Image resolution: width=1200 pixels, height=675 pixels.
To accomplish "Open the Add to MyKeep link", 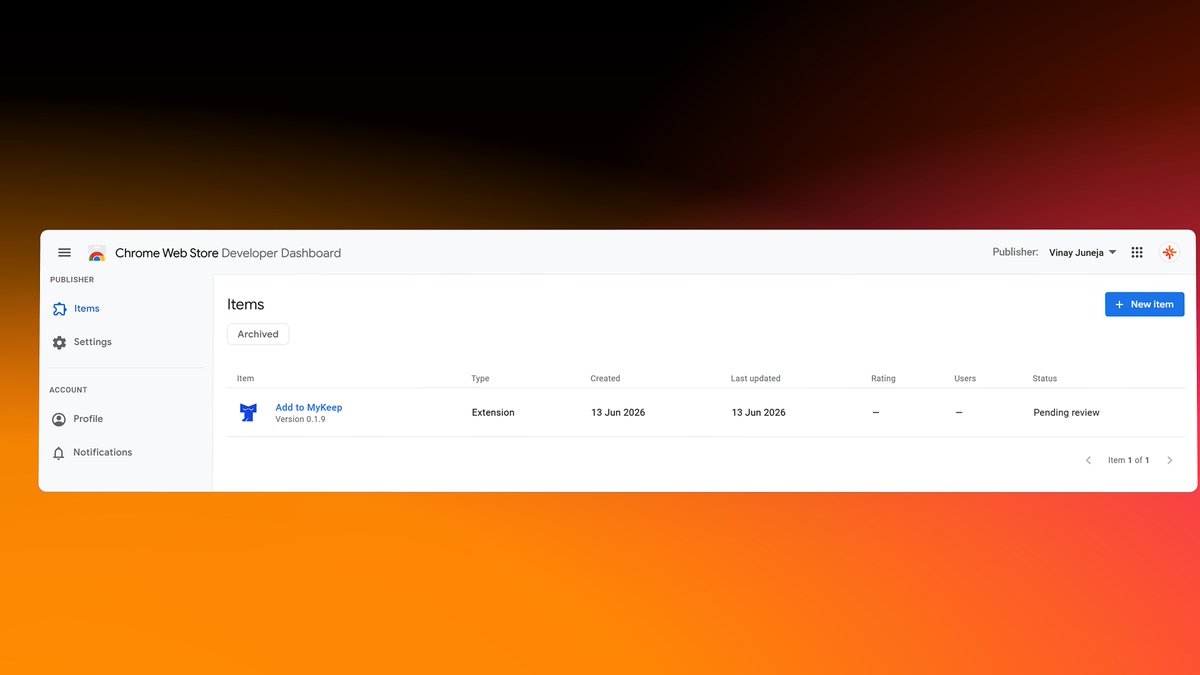I will 309,407.
